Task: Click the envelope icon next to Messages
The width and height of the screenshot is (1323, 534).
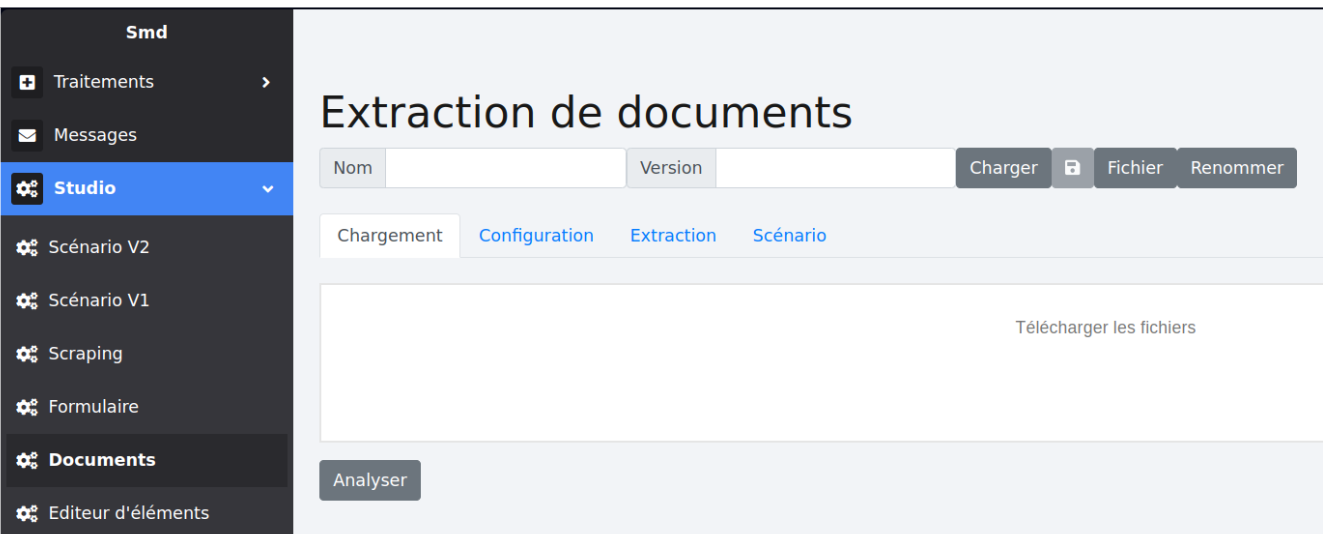Action: 27,135
